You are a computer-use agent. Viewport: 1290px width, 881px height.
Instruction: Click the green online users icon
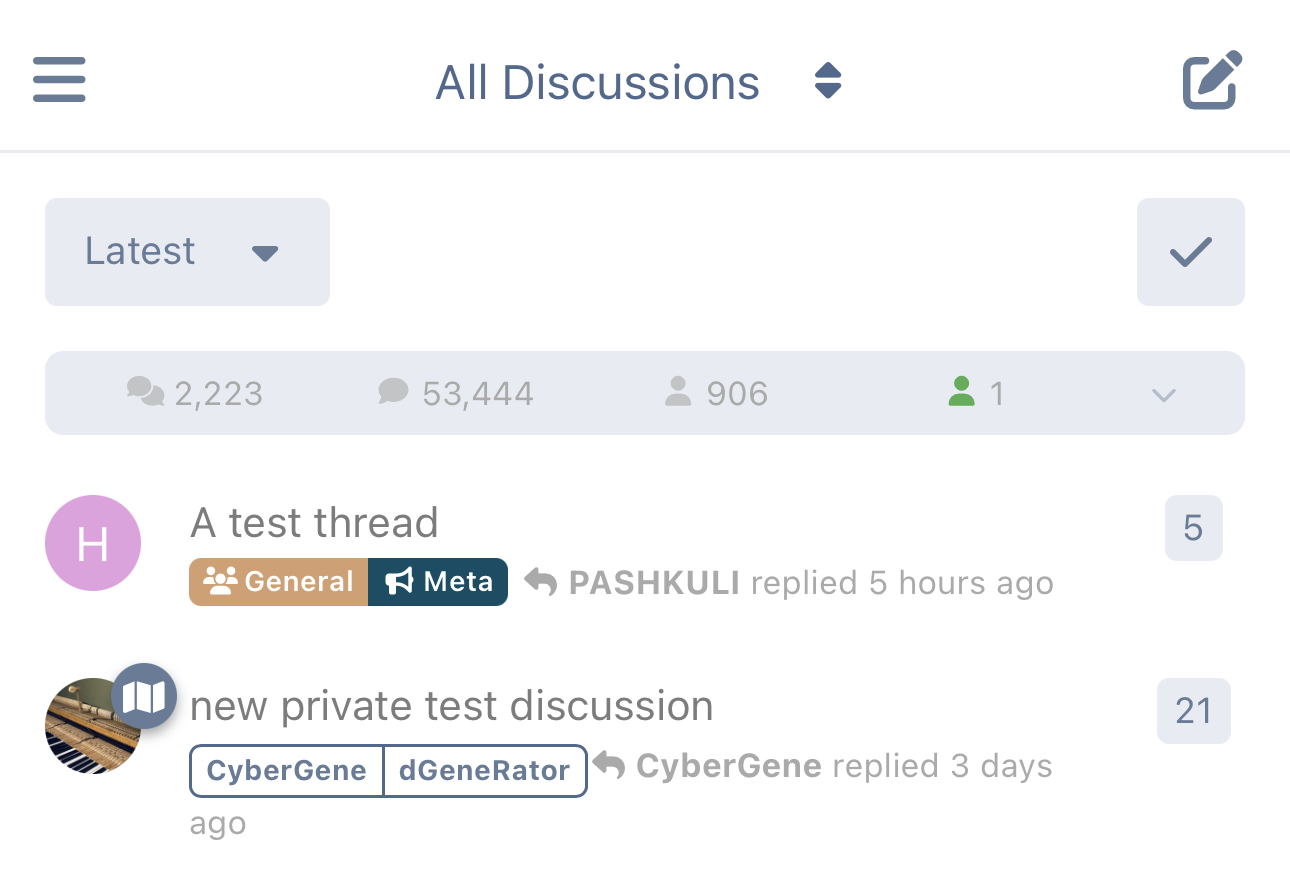tap(961, 392)
